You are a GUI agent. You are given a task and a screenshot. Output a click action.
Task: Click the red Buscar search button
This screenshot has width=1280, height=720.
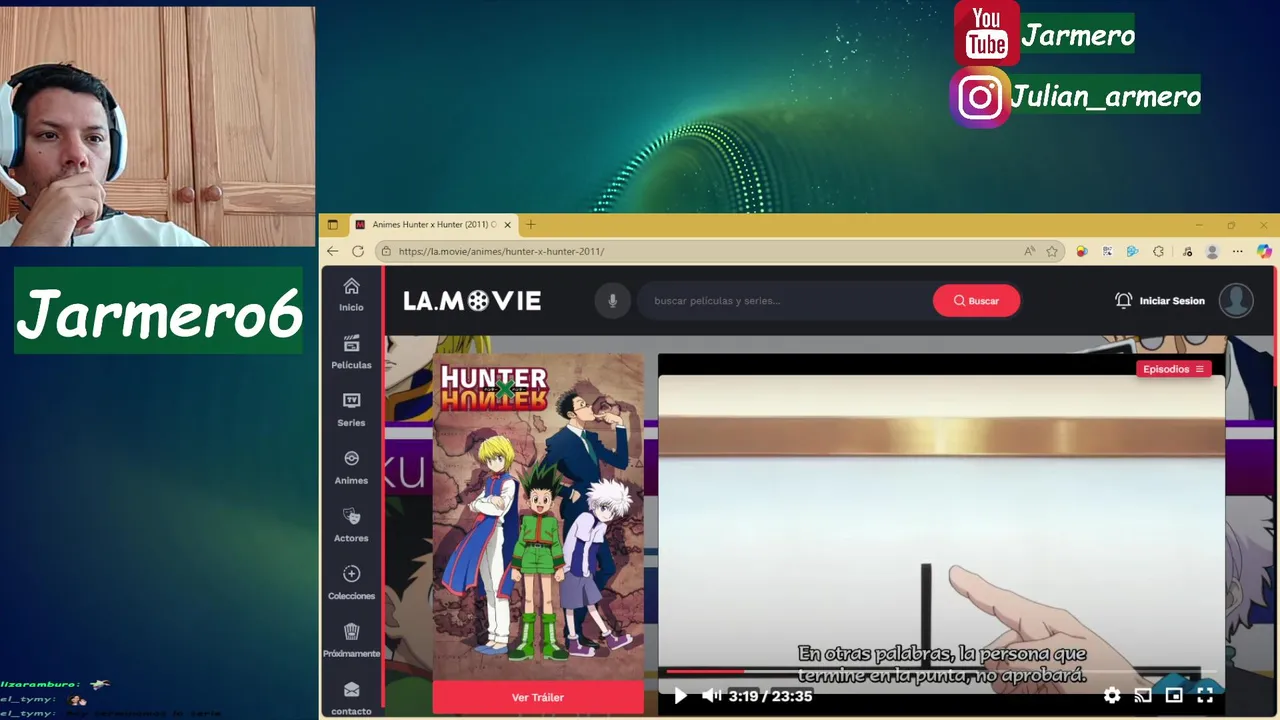tap(976, 301)
